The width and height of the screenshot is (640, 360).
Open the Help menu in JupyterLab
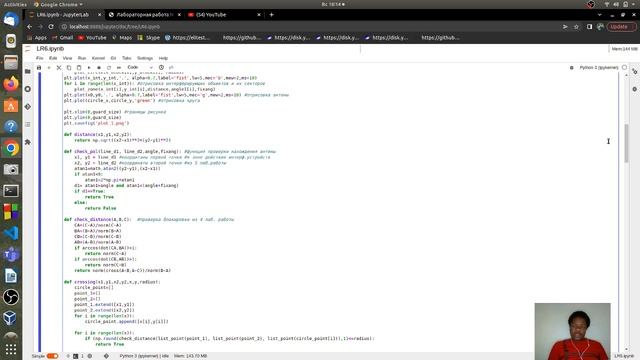[163, 58]
